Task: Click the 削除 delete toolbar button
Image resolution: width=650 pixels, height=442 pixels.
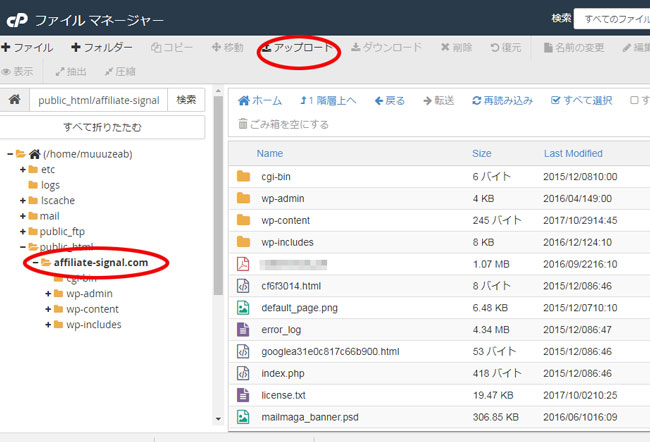Action: tap(456, 48)
